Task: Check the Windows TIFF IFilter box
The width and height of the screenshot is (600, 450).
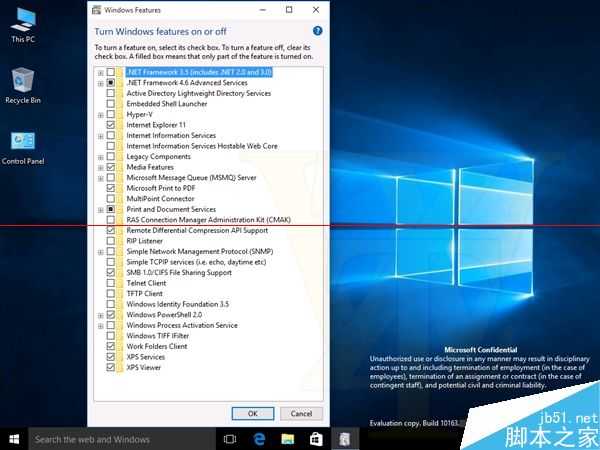Action: click(x=111, y=336)
